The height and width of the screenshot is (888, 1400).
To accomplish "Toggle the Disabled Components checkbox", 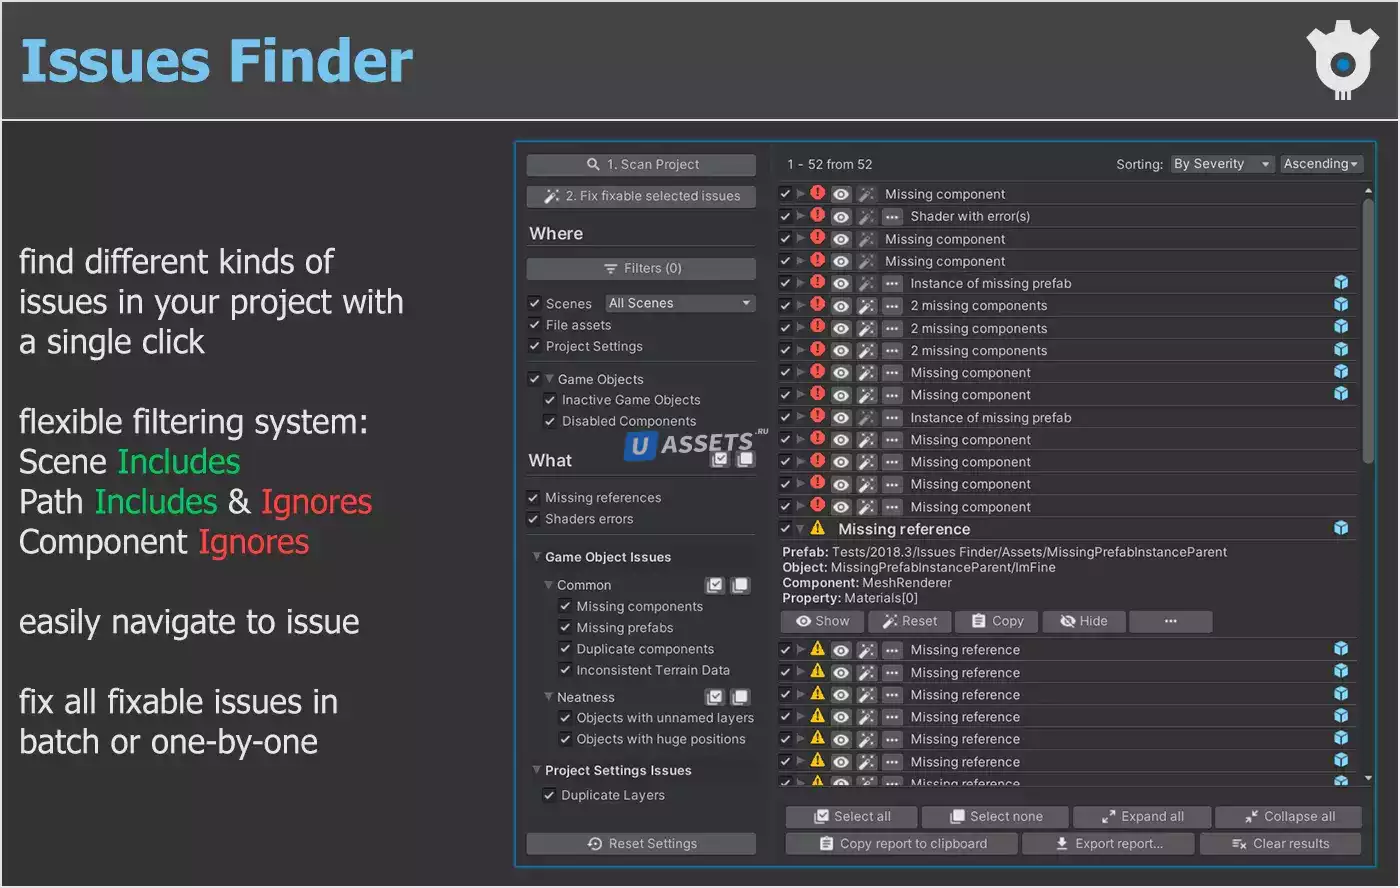I will click(x=550, y=421).
